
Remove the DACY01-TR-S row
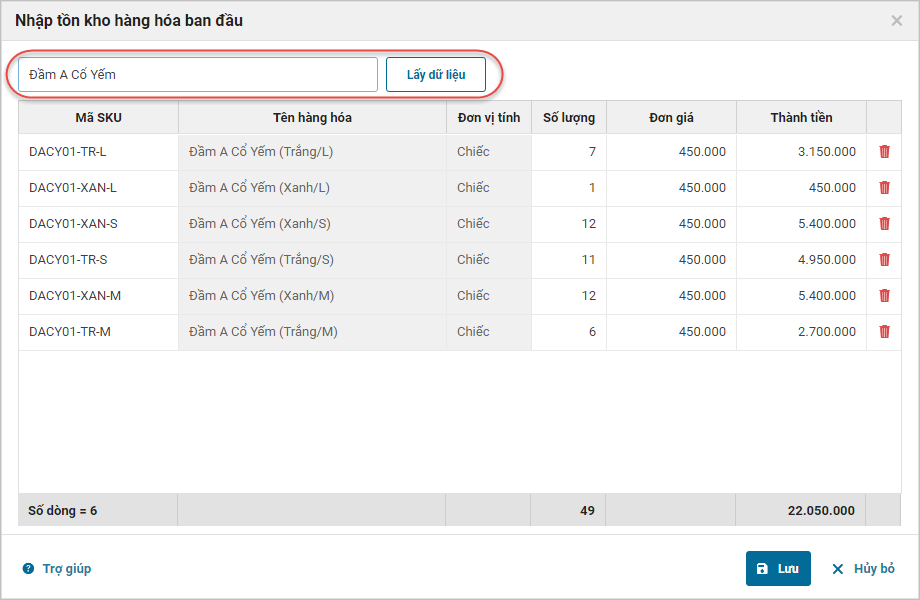tap(884, 260)
